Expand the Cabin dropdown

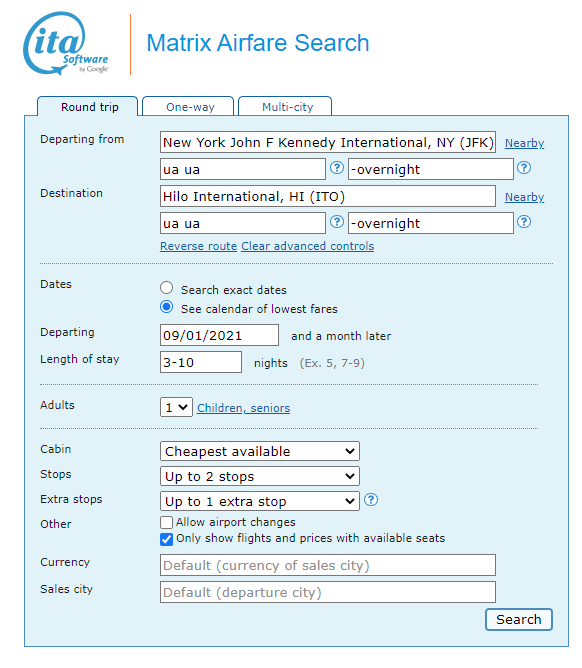(x=260, y=451)
